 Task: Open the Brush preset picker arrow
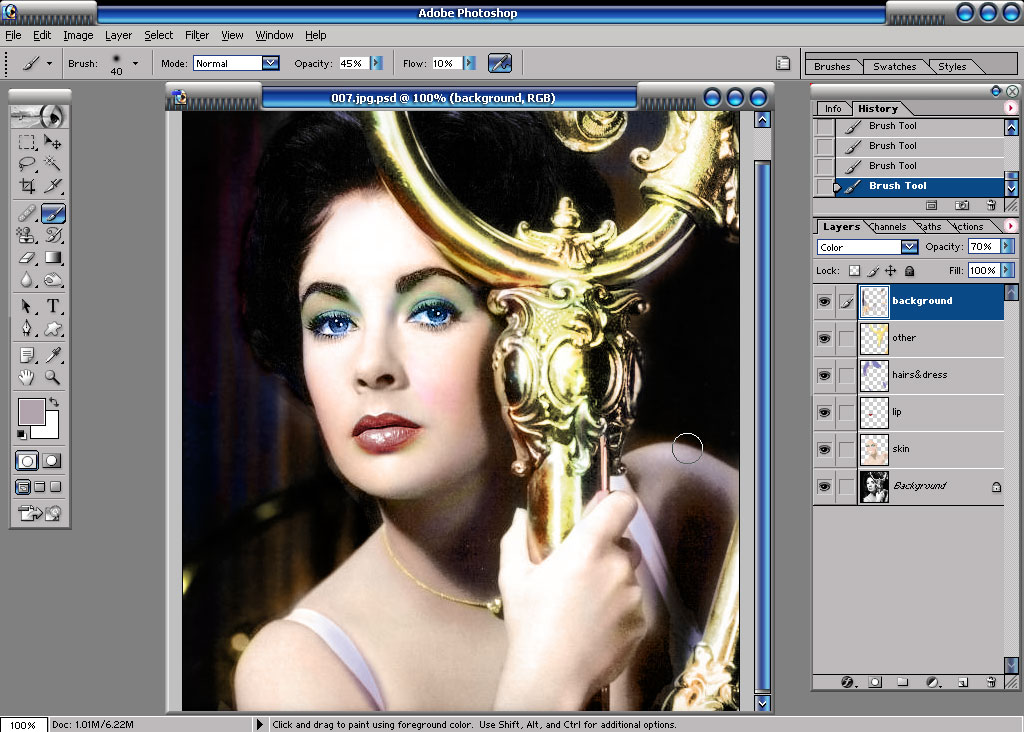point(135,63)
